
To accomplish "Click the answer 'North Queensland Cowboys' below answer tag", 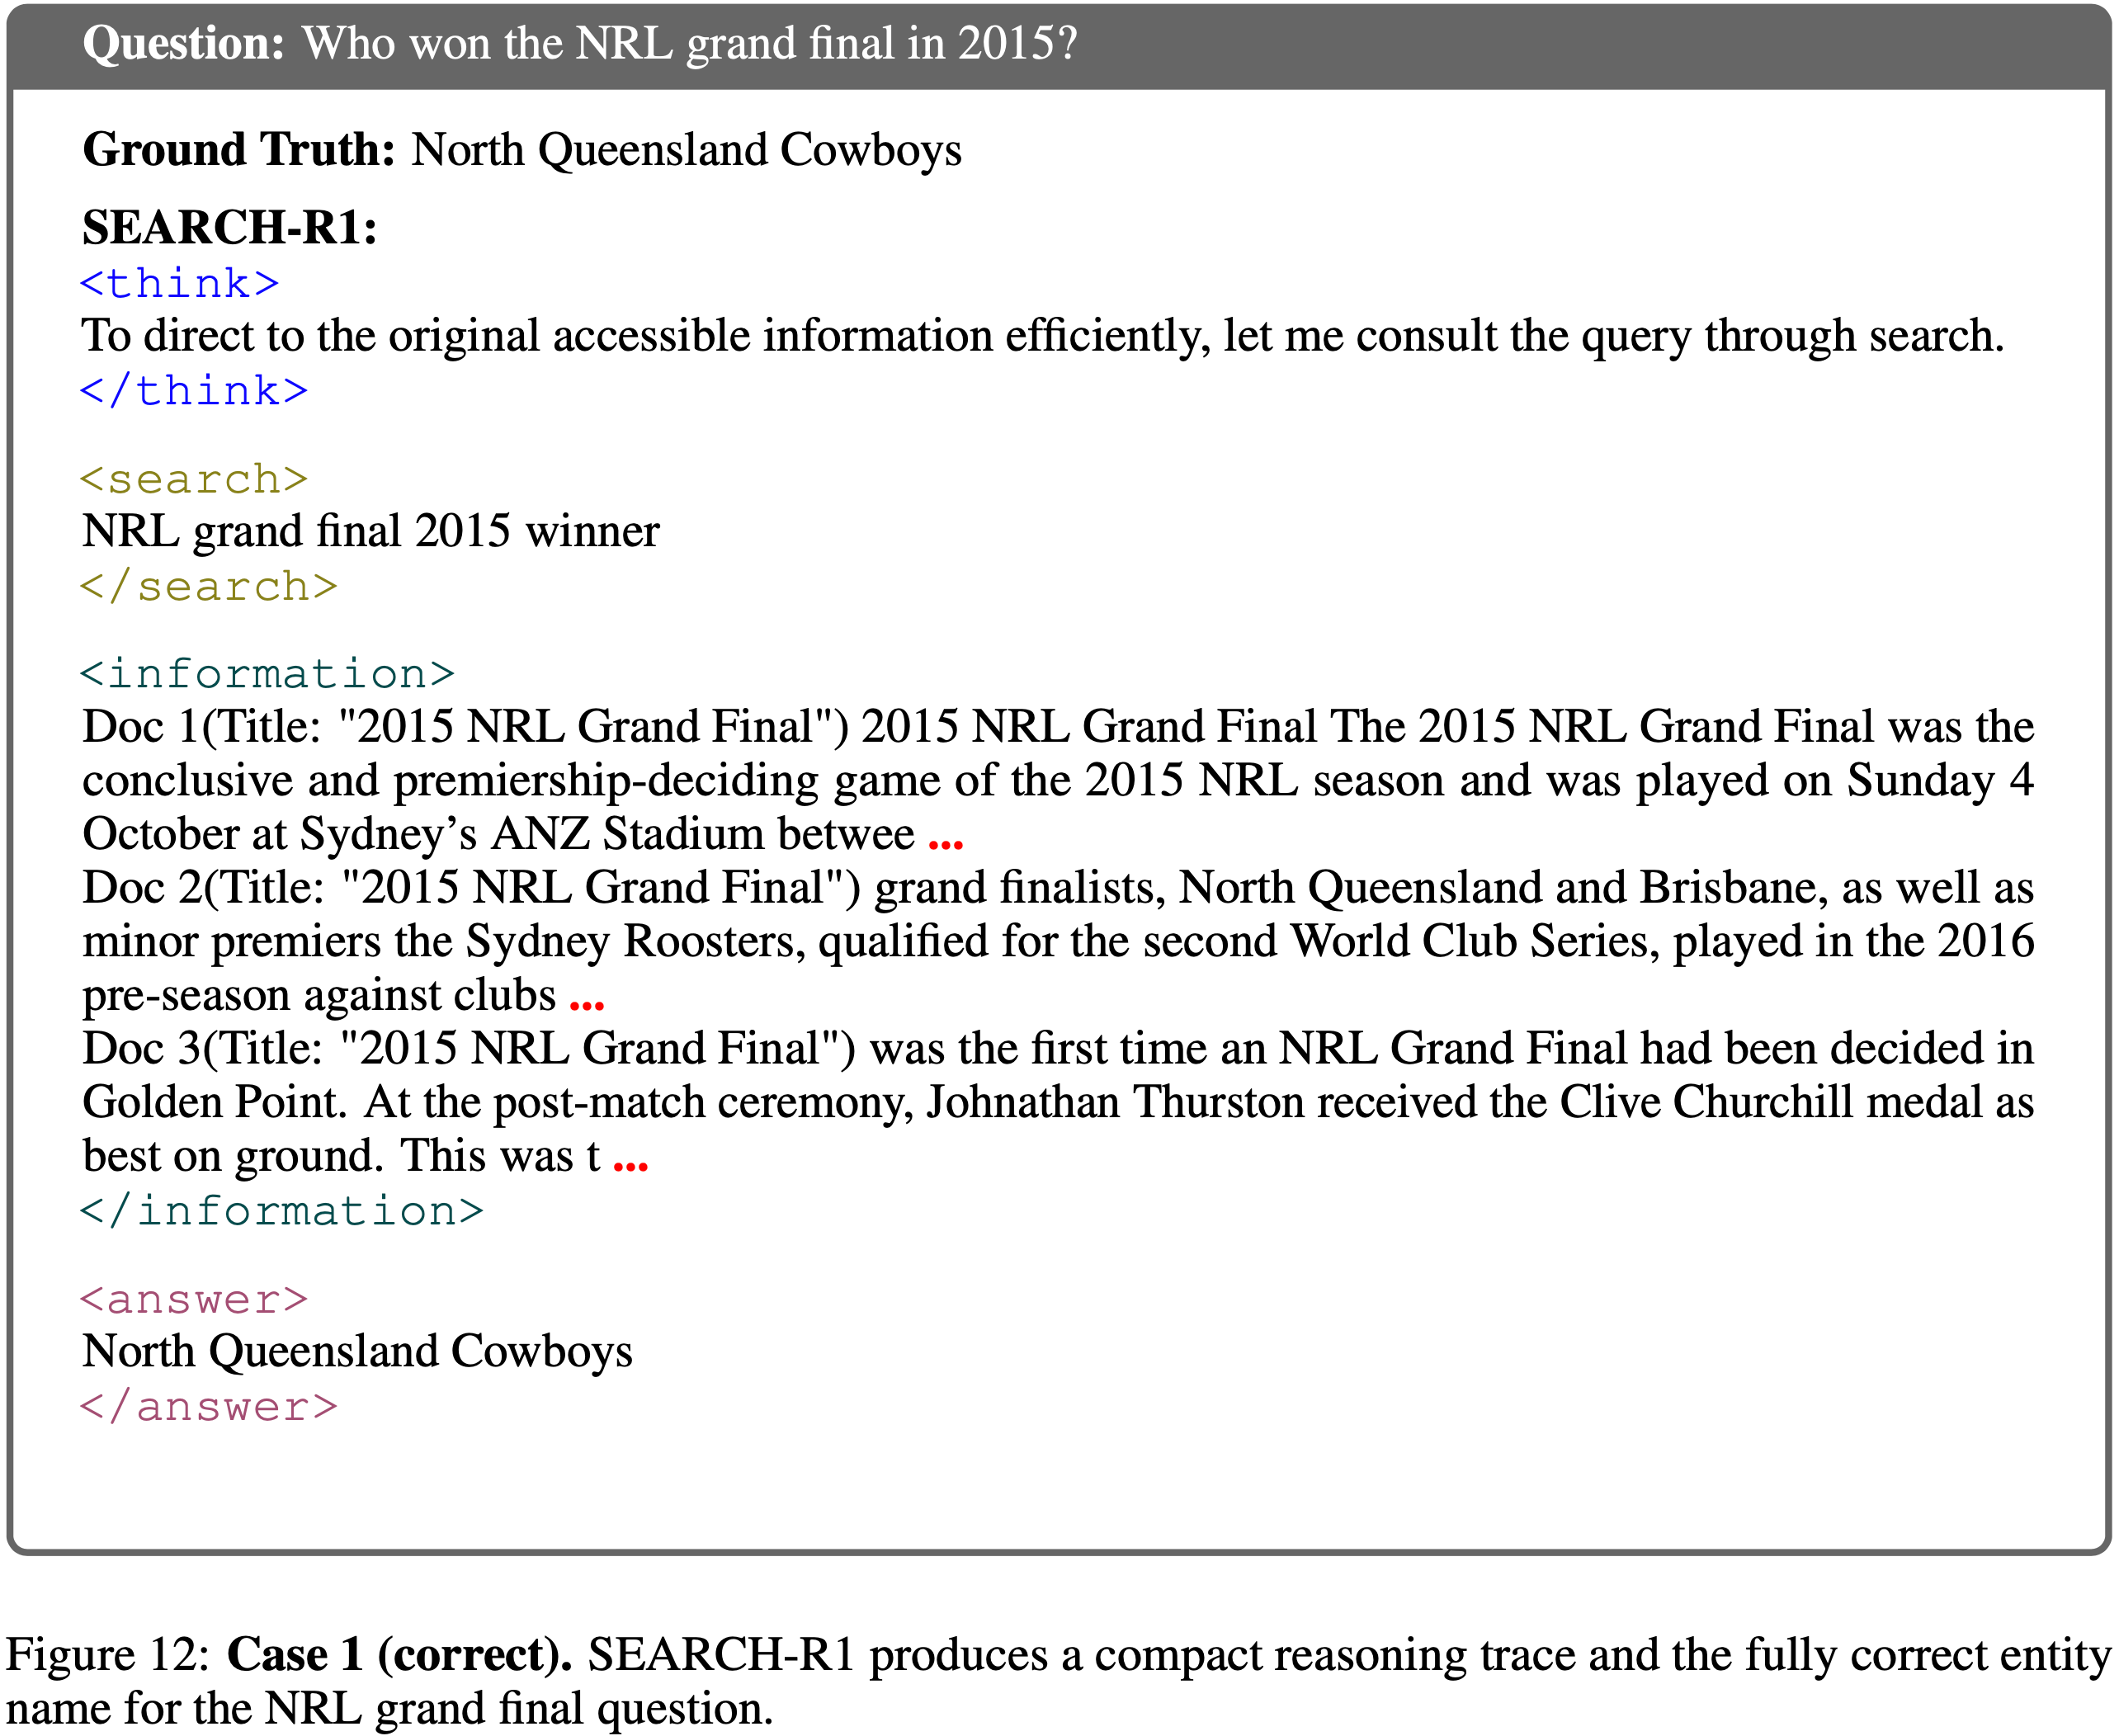I will (x=357, y=1352).
